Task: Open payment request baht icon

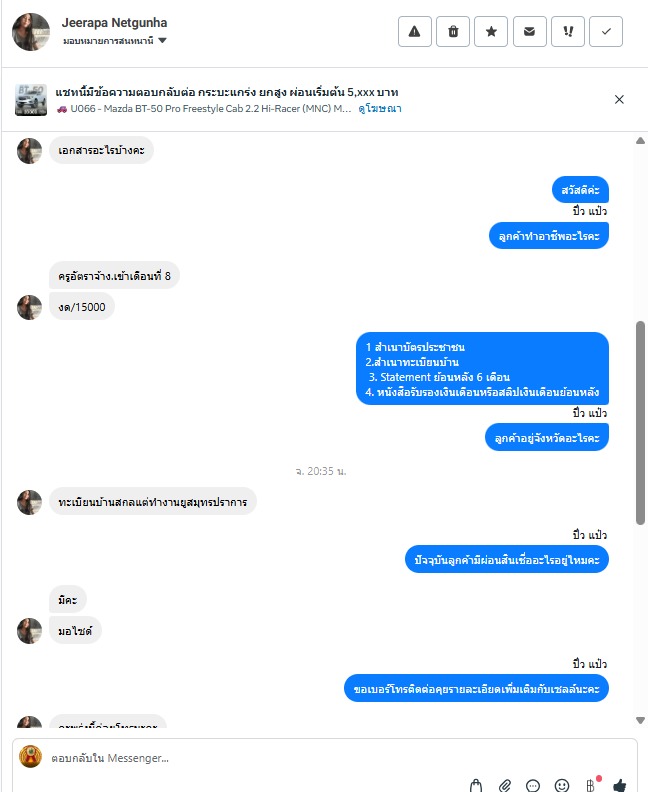Action: 591,785
